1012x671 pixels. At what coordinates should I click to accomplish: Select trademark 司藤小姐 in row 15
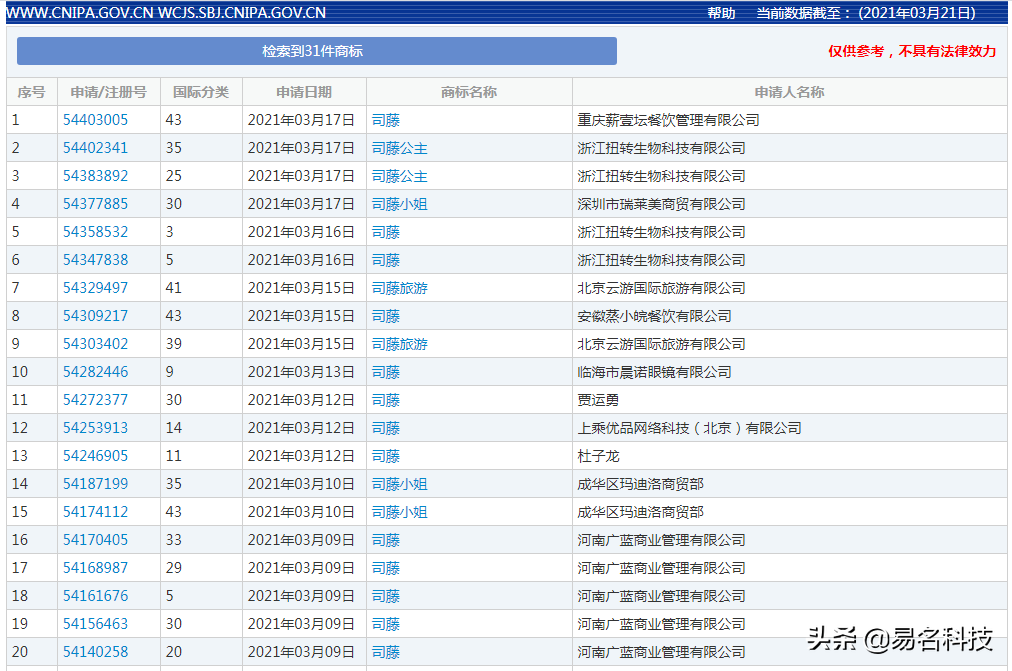[399, 512]
